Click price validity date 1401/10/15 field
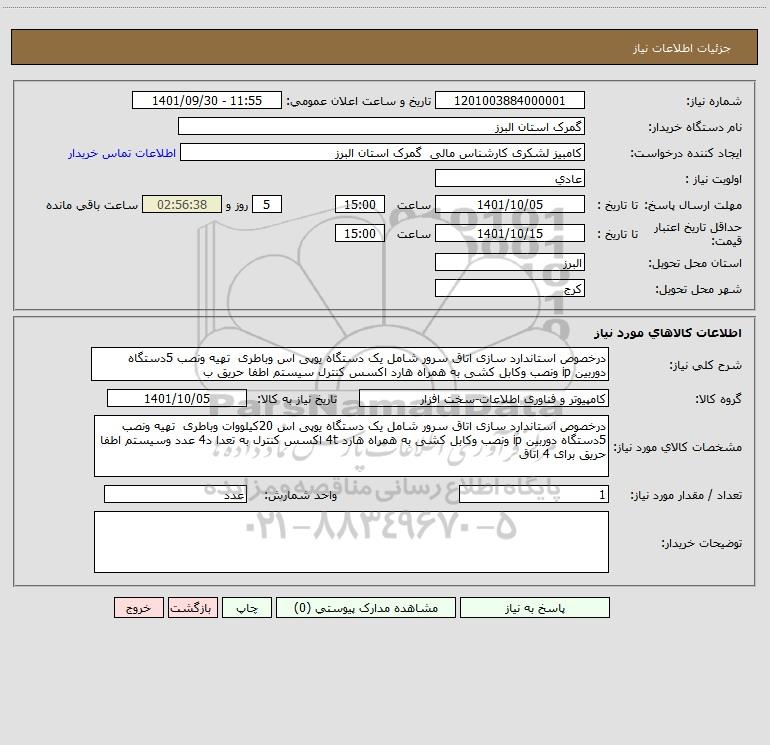This screenshot has height=745, width=770. [x=510, y=233]
